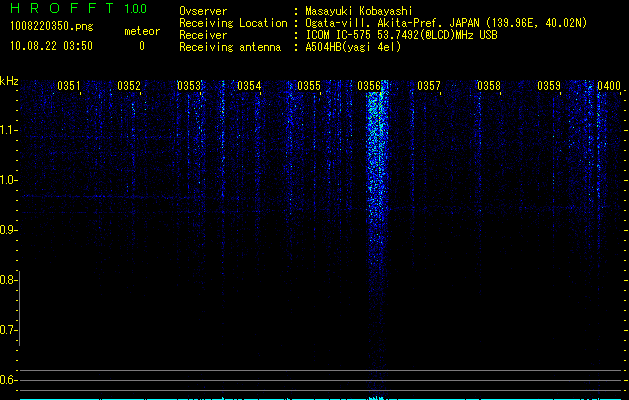Click the Receiving Location field label
This screenshot has height=400, width=629.
click(233, 23)
